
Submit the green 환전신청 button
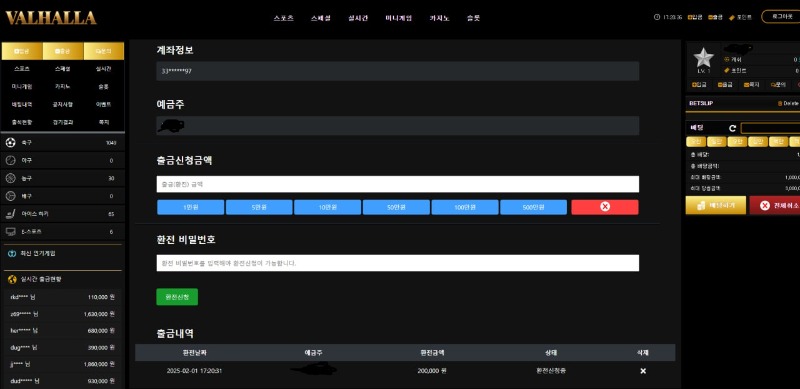click(x=177, y=297)
